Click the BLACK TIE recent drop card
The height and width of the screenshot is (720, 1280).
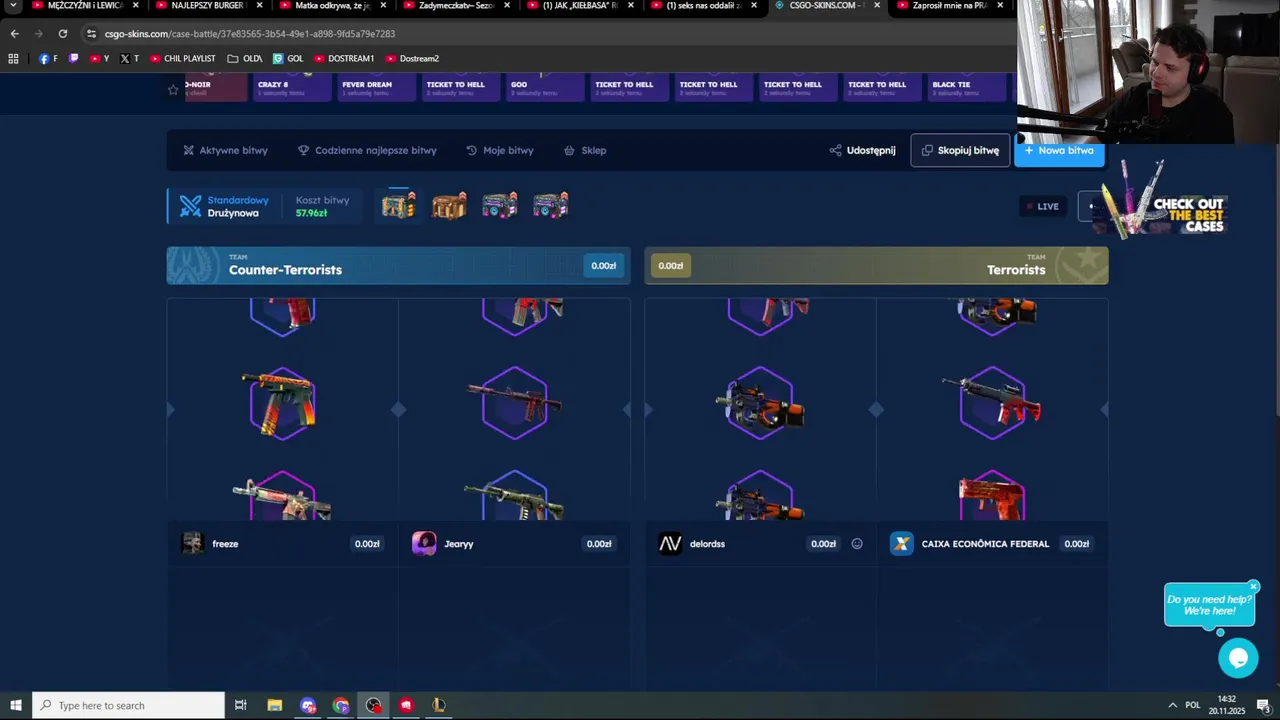[x=966, y=88]
